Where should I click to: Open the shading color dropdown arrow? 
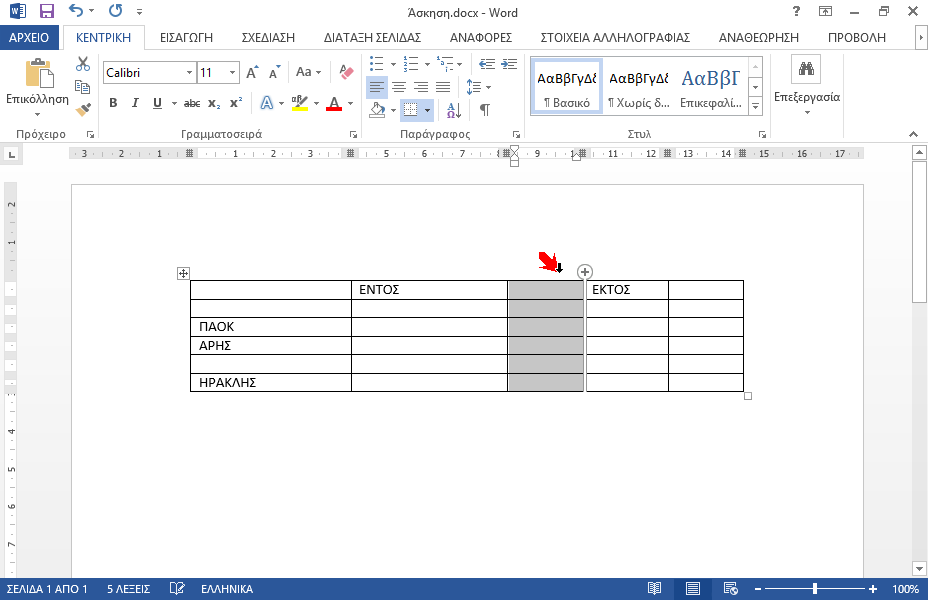(394, 111)
